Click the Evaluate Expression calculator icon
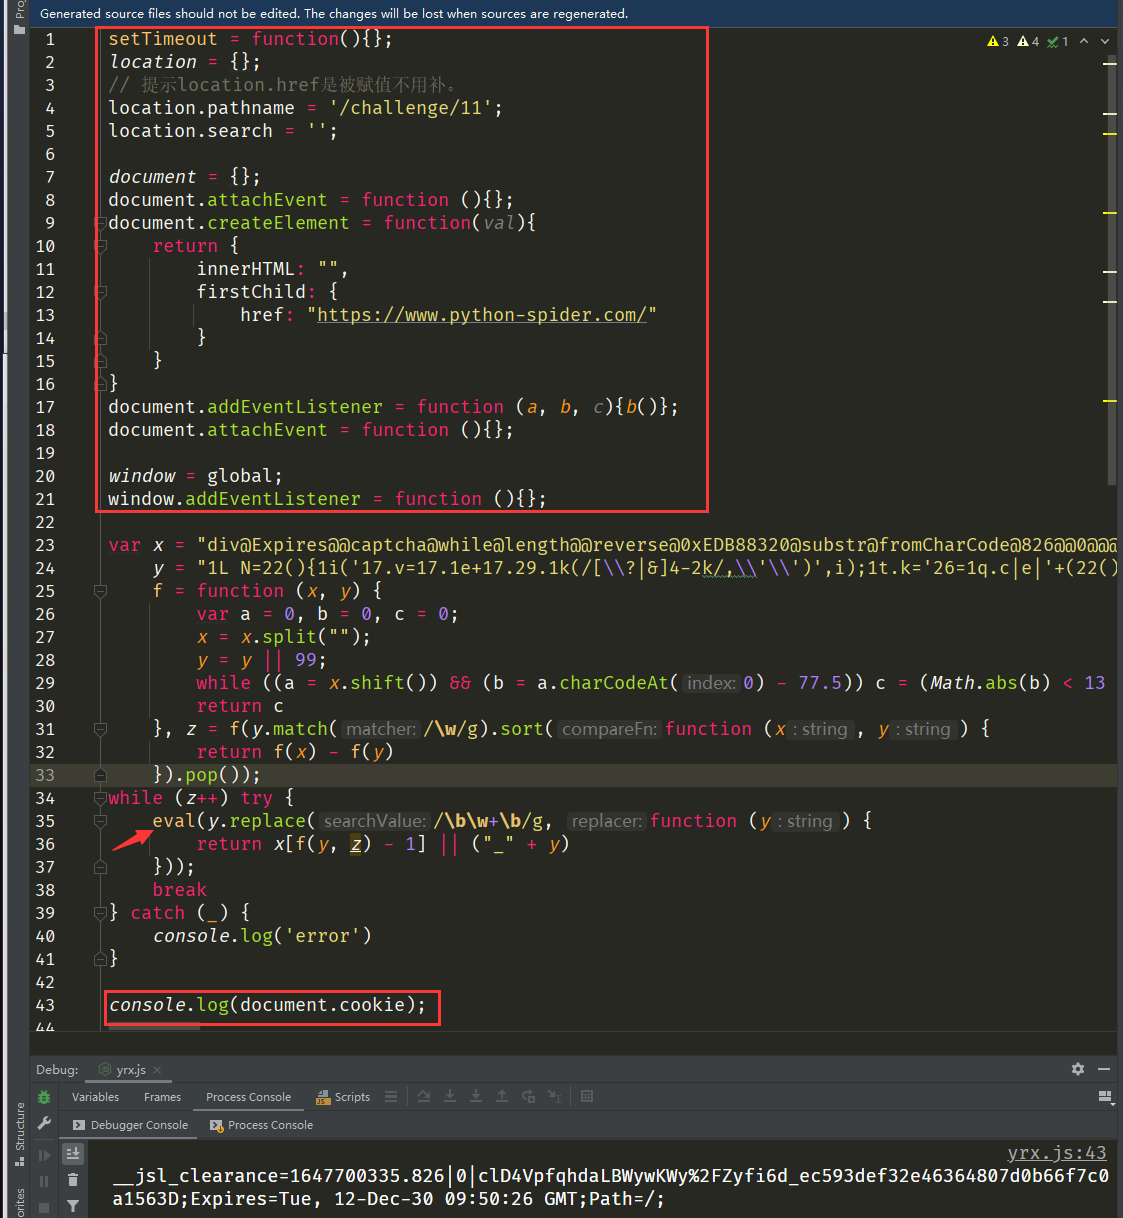This screenshot has width=1123, height=1218. [587, 1097]
